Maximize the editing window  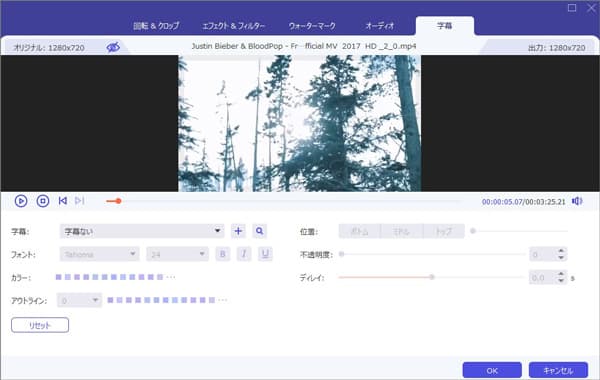572,7
